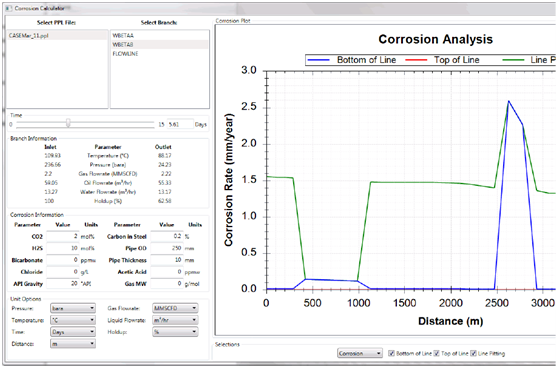Click Top of Line legend entry
The image size is (558, 368).
[x=443, y=60]
